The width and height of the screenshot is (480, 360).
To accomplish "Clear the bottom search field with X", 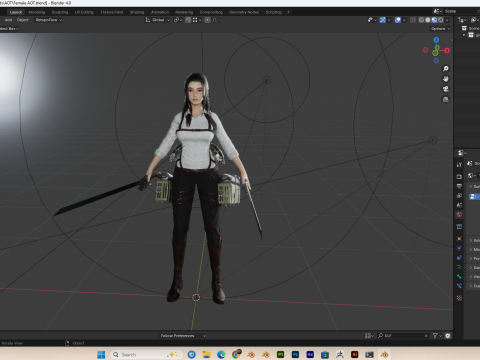I will 426,336.
